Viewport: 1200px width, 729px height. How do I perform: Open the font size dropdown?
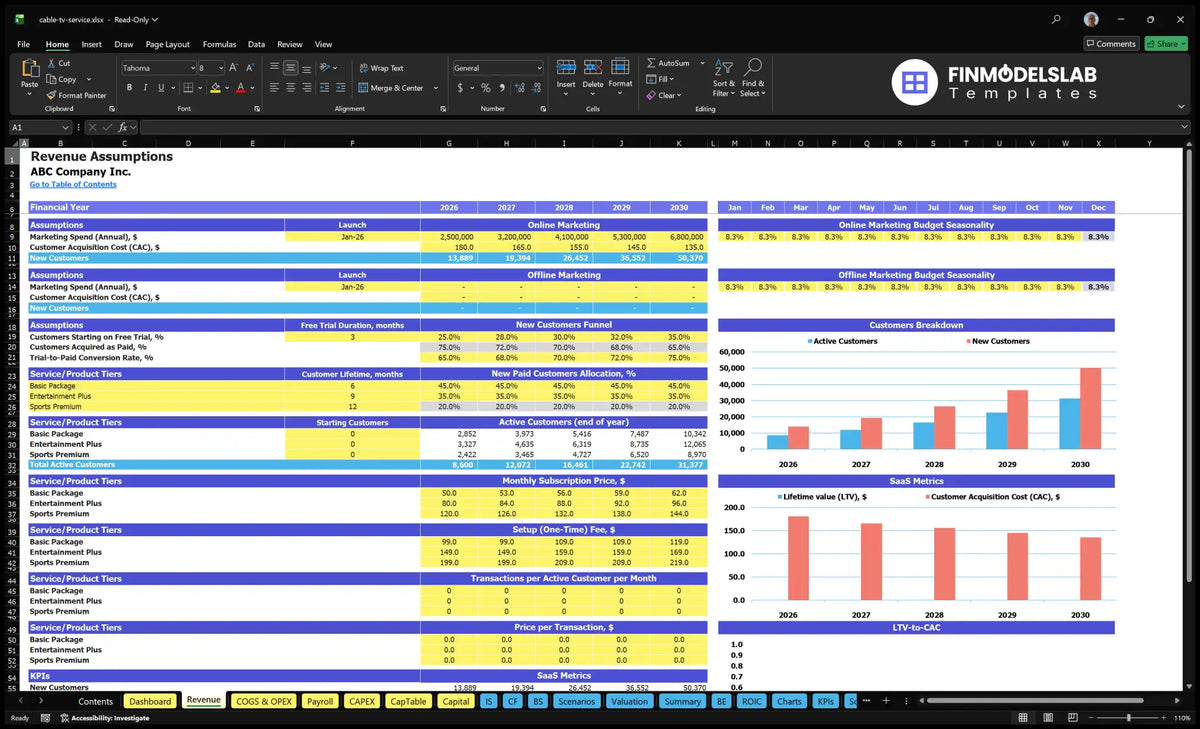click(219, 68)
